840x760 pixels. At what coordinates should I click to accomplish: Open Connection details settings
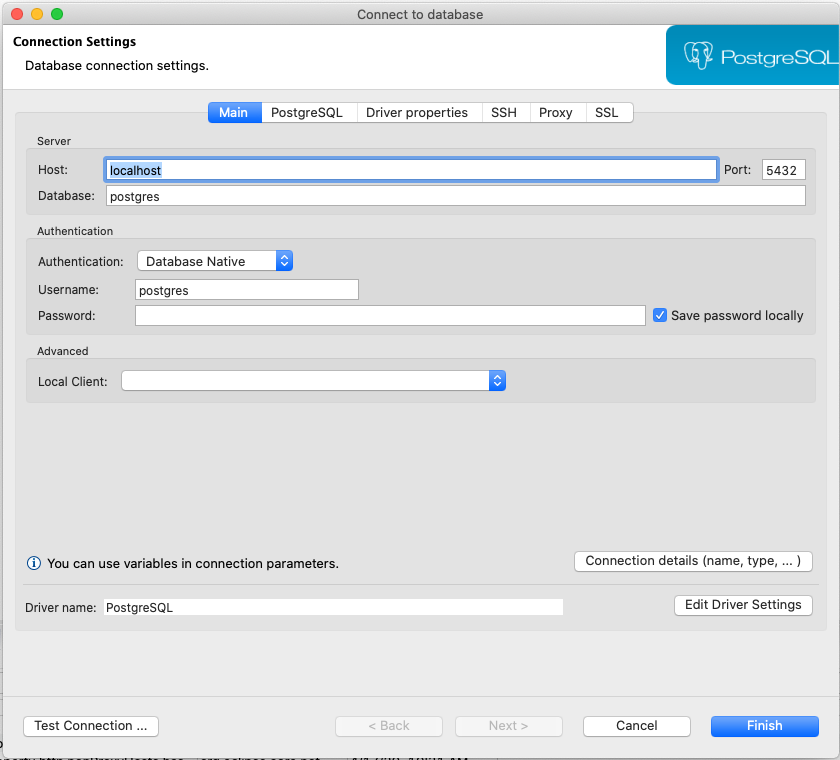[x=693, y=561]
